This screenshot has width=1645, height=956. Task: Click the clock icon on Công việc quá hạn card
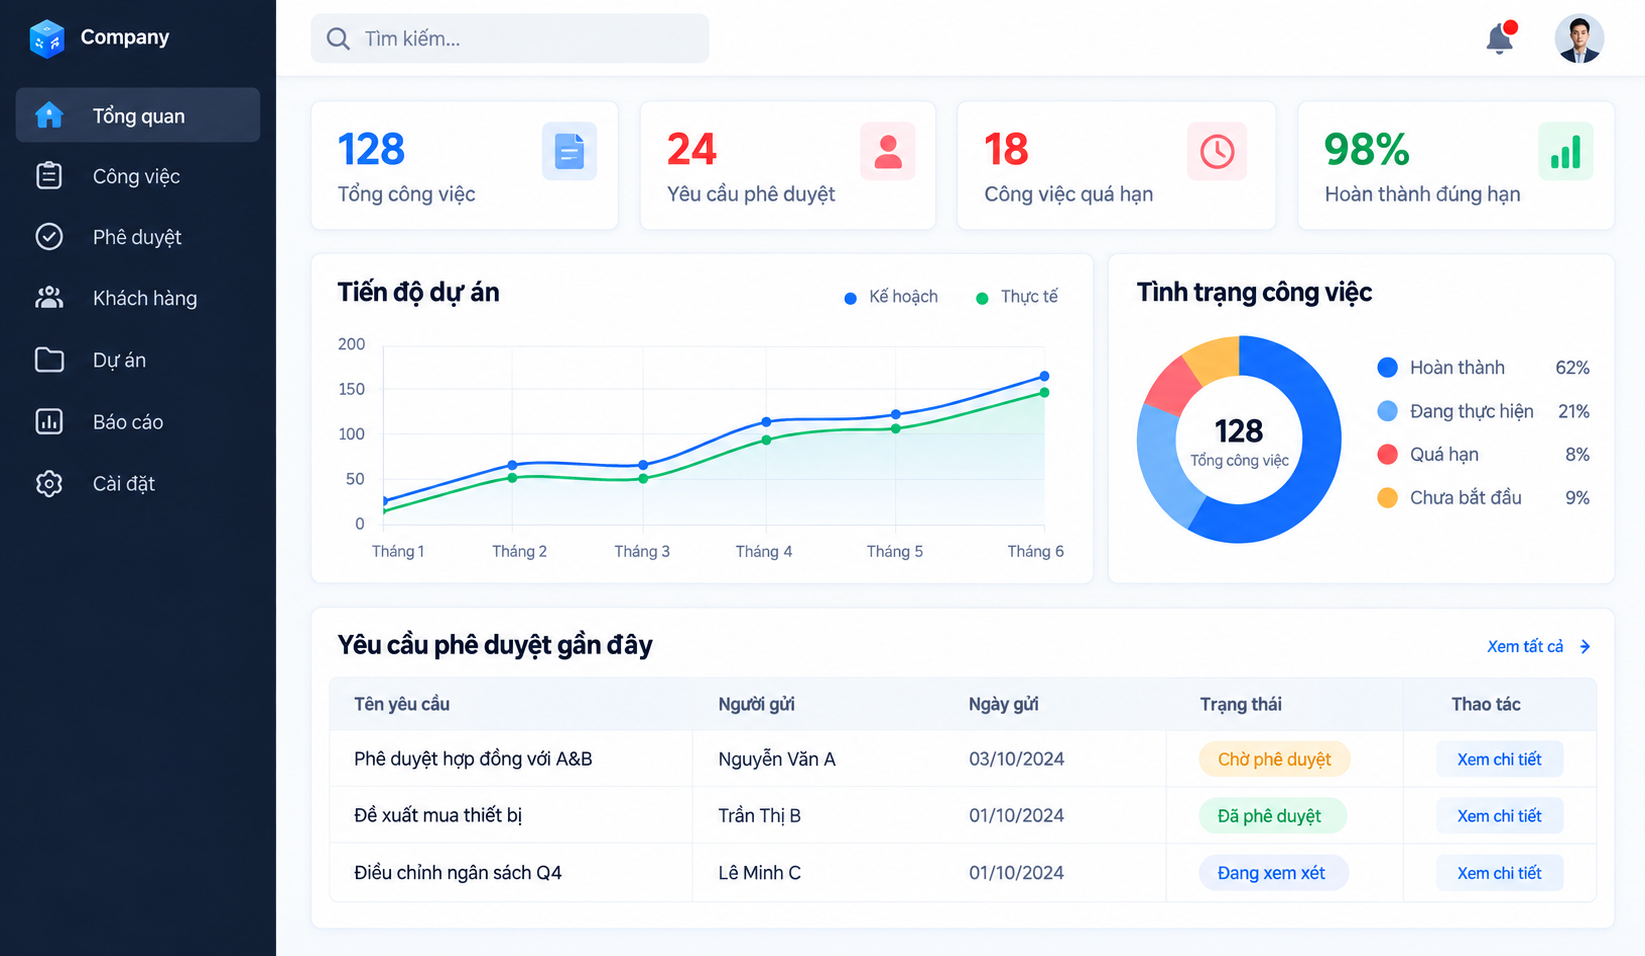click(1217, 151)
